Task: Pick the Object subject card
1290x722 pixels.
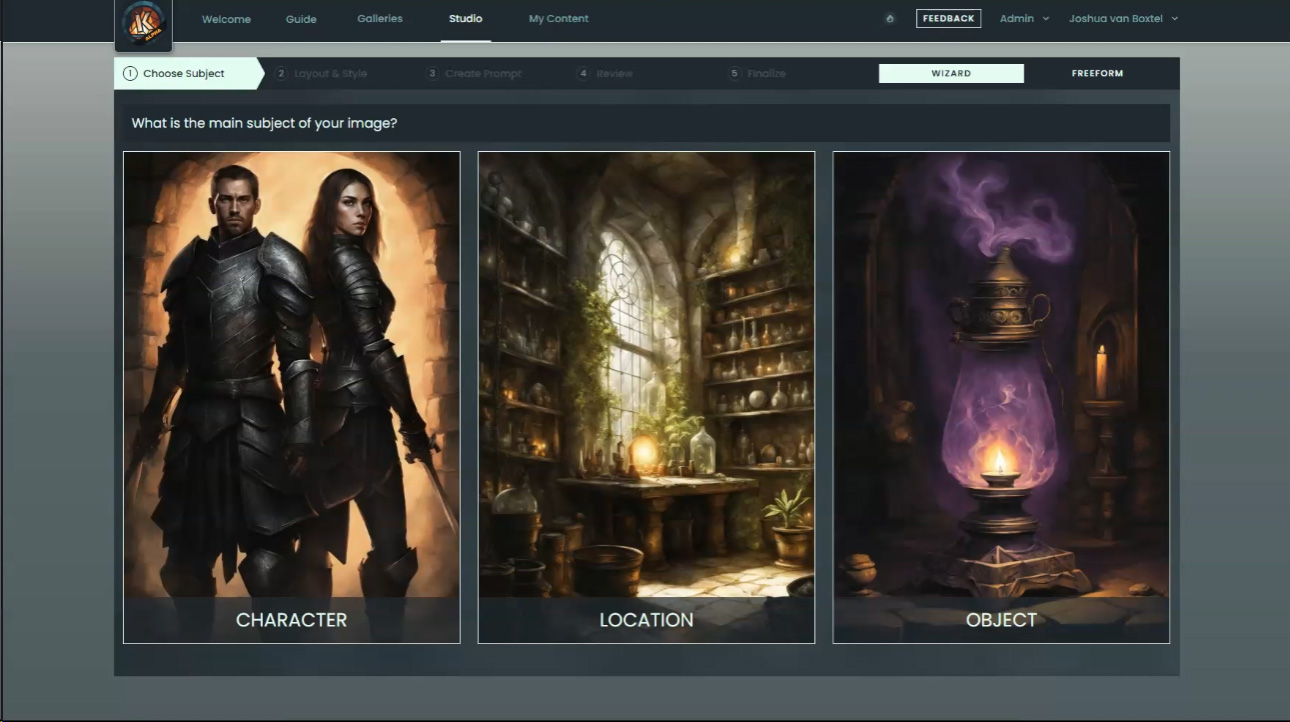Action: point(1001,397)
